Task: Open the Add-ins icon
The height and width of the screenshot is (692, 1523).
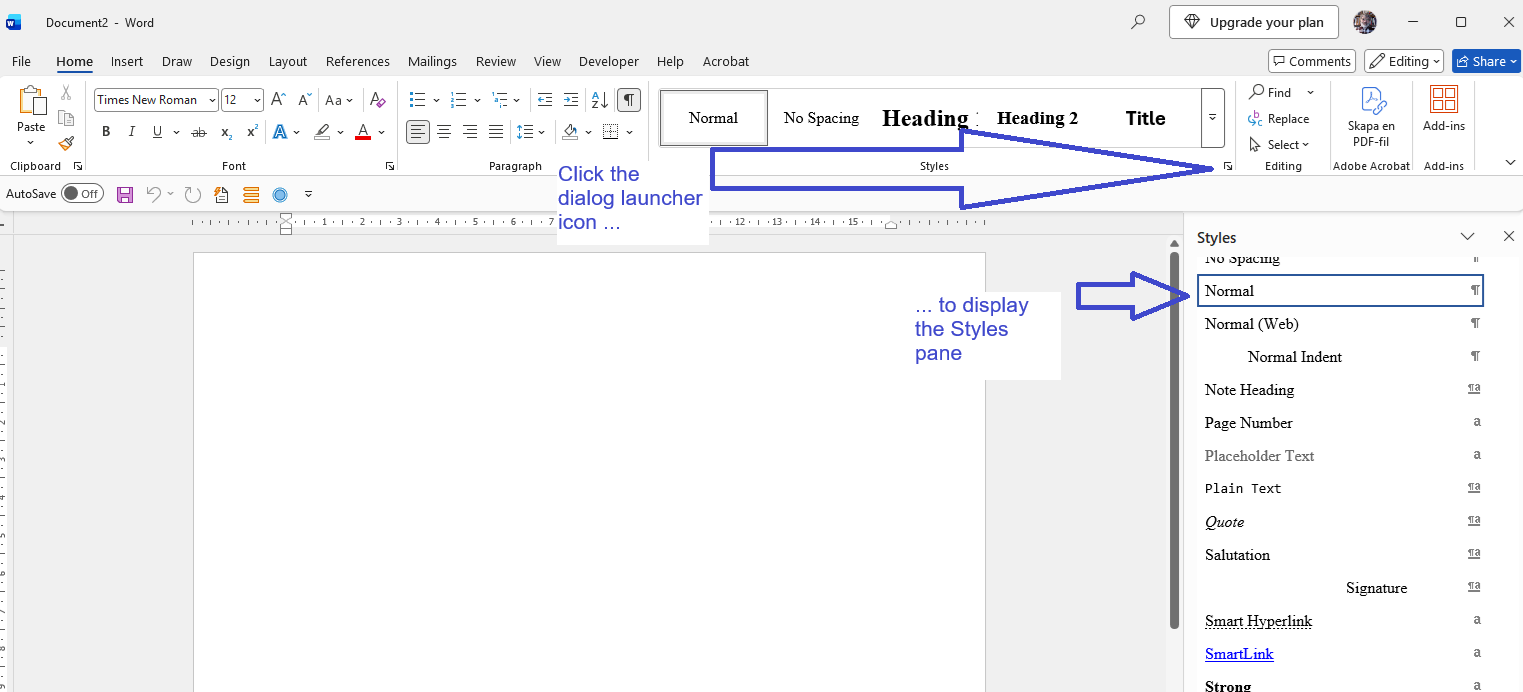Action: click(x=1443, y=109)
